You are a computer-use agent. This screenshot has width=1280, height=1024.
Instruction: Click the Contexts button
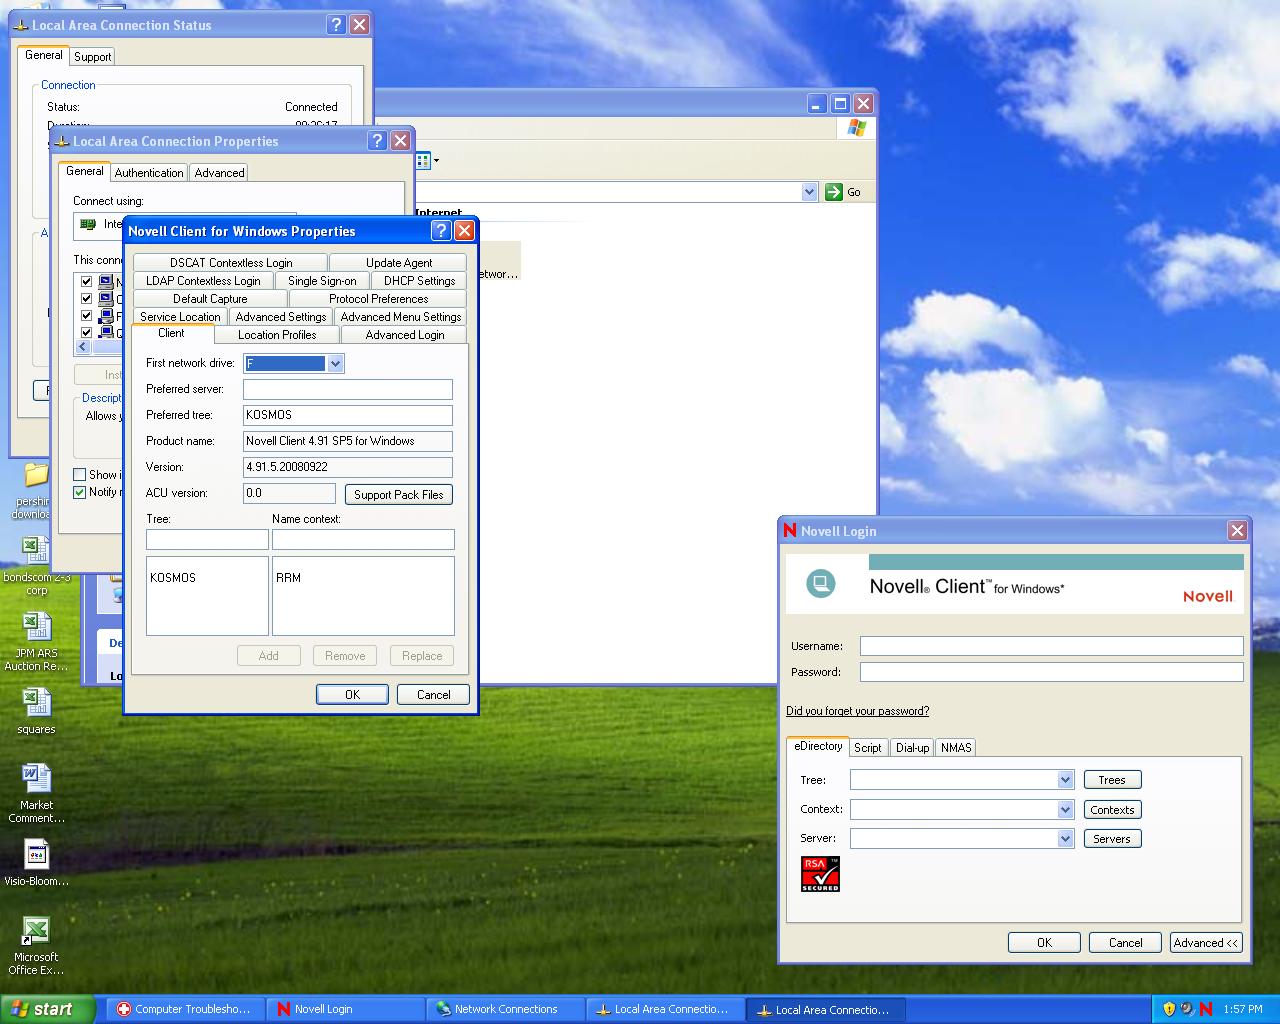click(x=1112, y=810)
